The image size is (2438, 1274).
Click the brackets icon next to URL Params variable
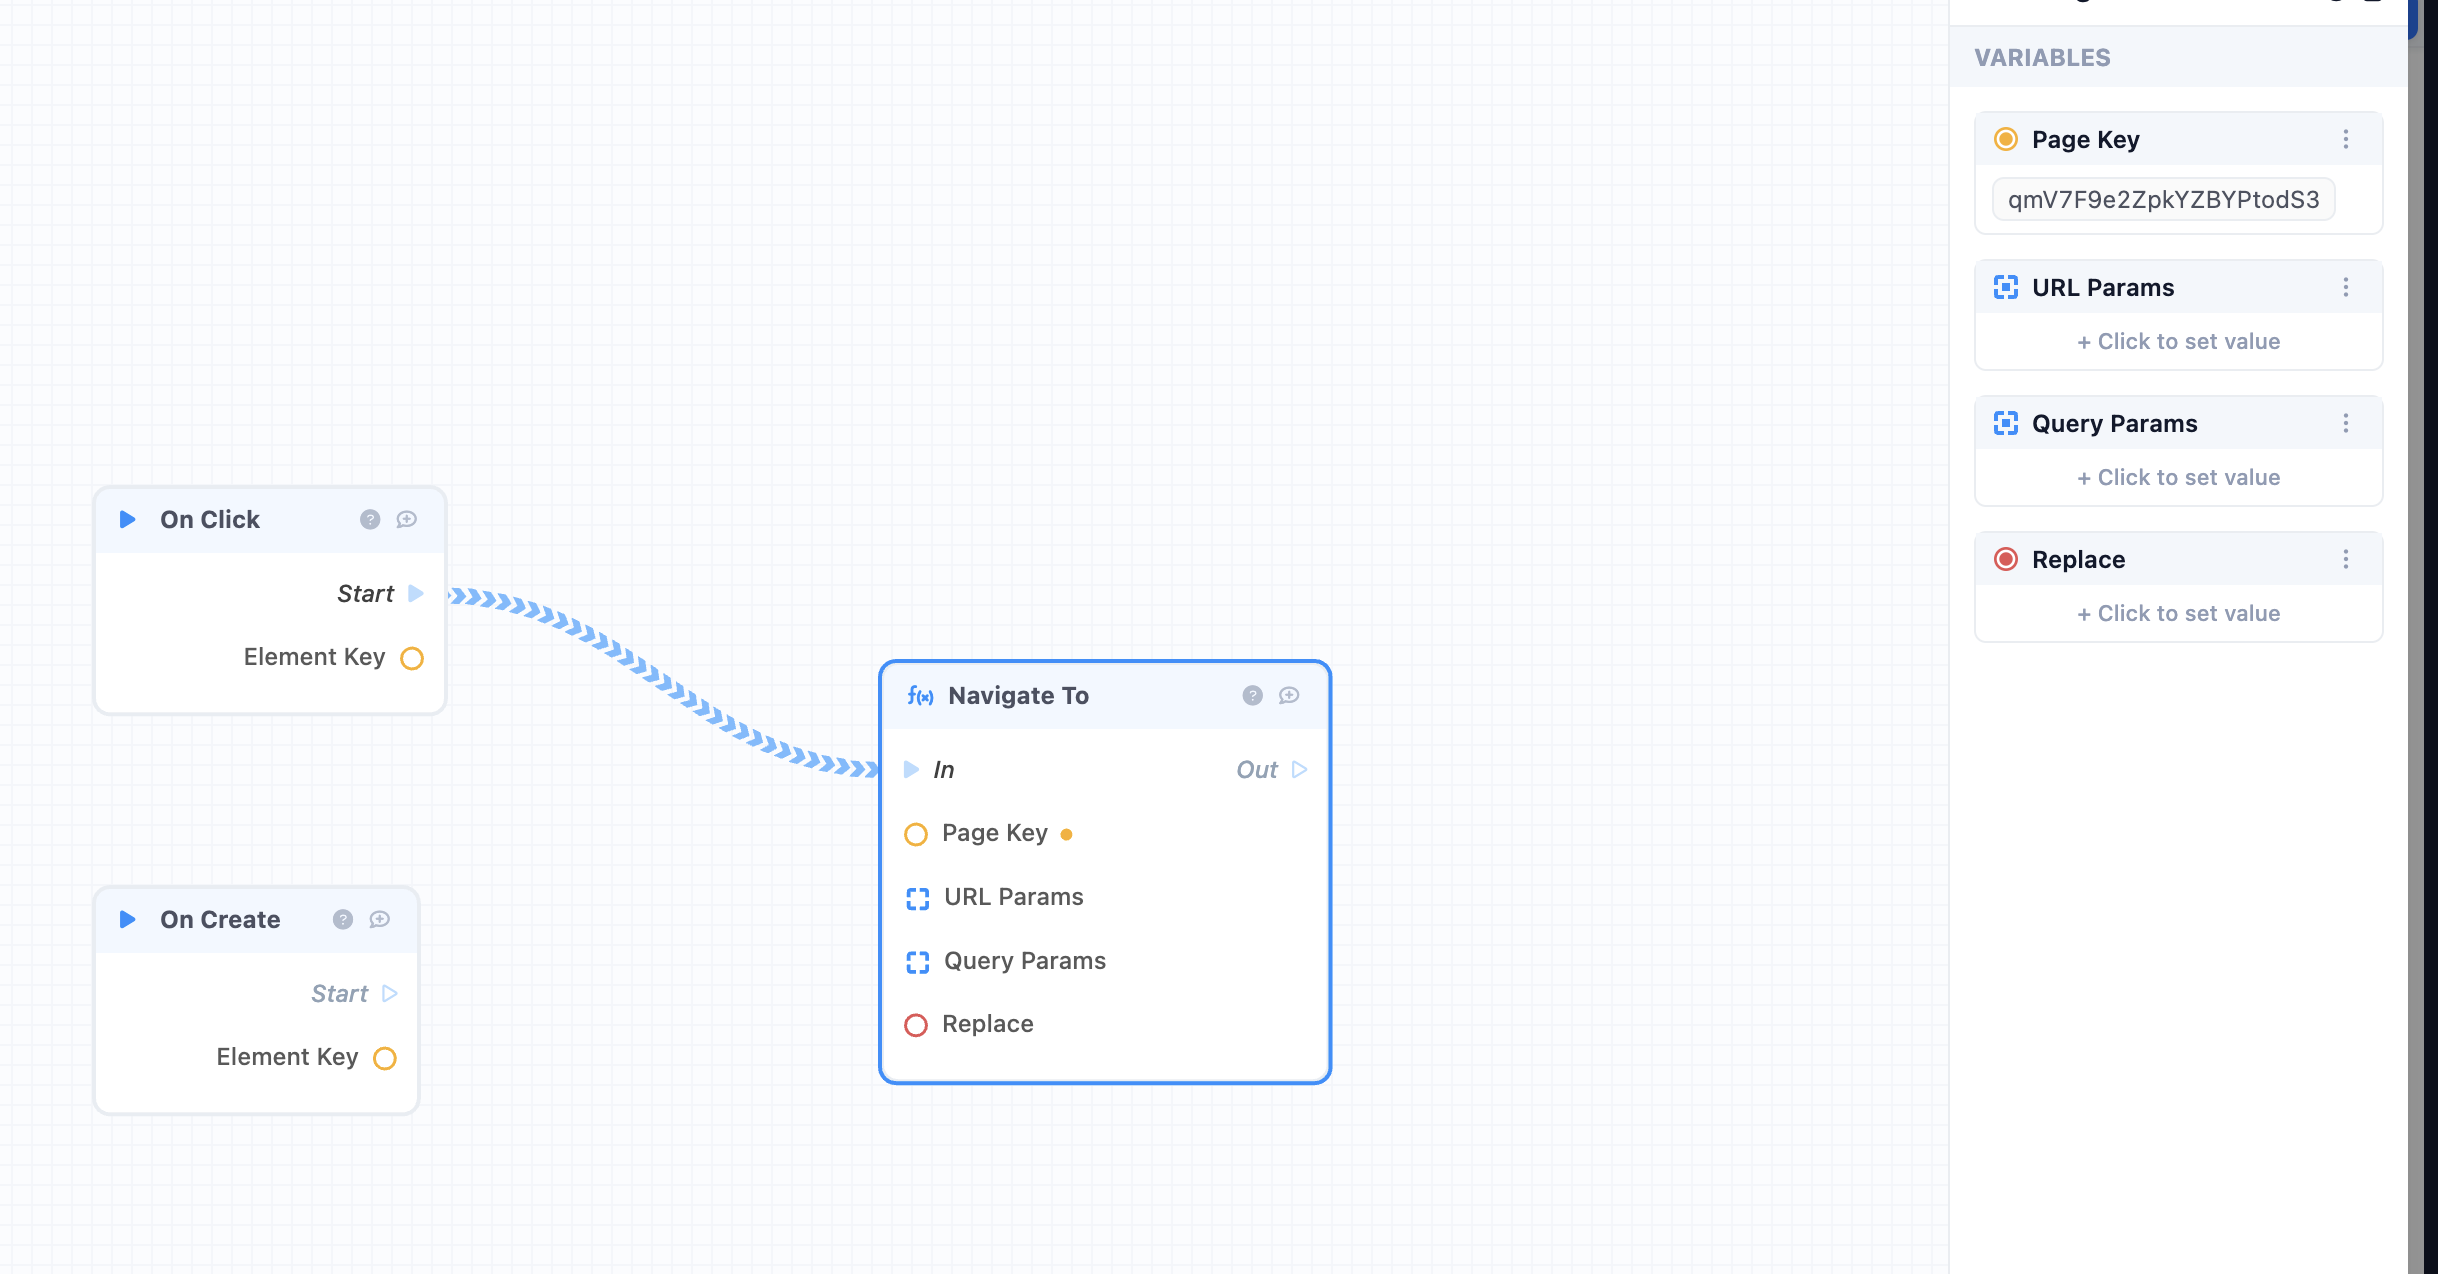(2005, 287)
